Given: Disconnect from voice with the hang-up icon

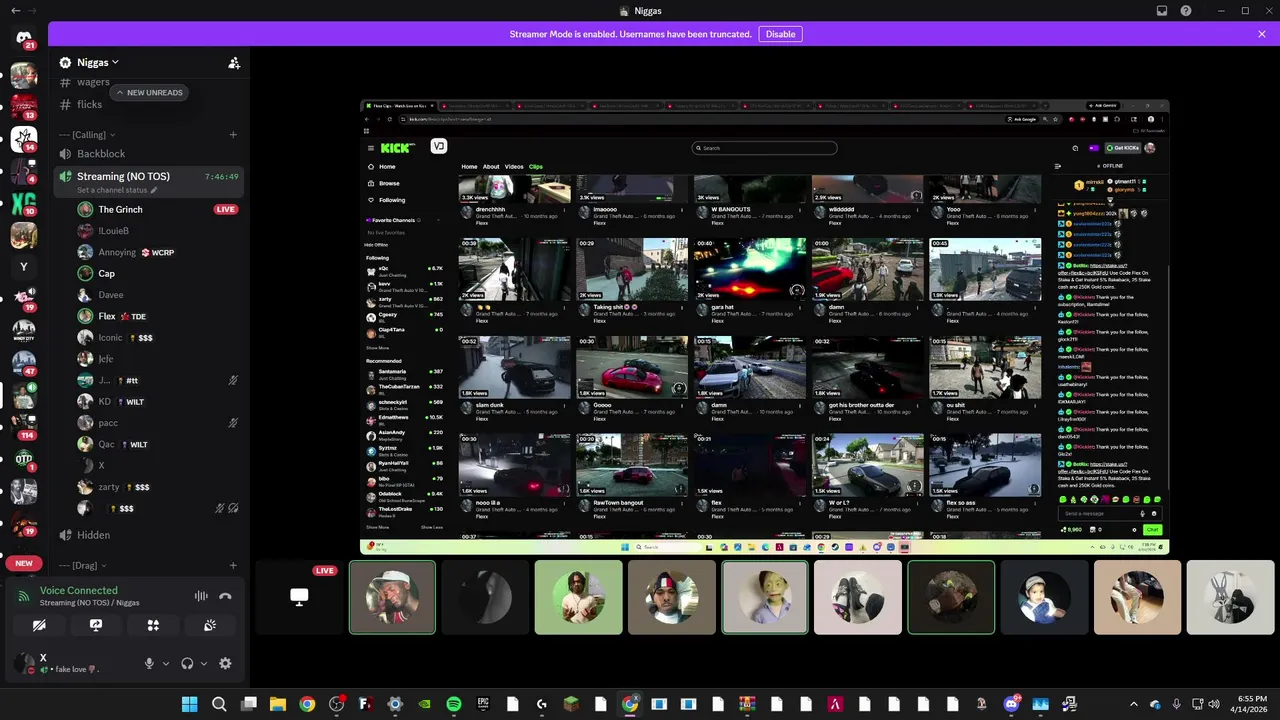Looking at the screenshot, I should coord(226,596).
